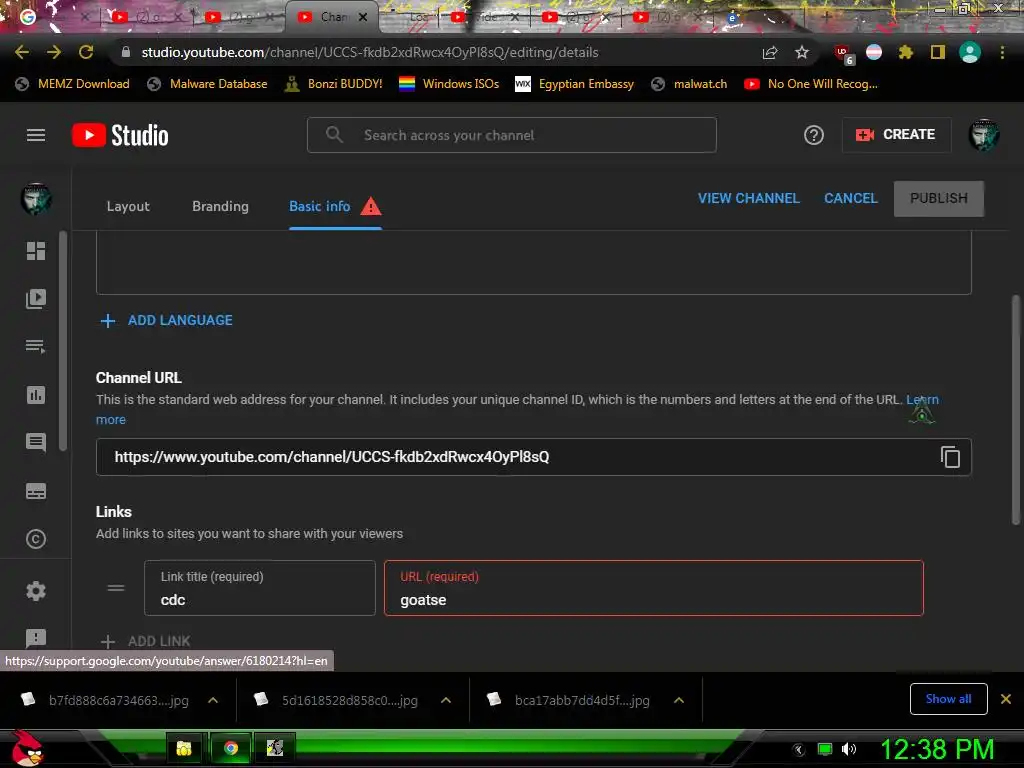Open the Bonzi BUDDY! bookmark
The image size is (1024, 768).
click(x=334, y=84)
